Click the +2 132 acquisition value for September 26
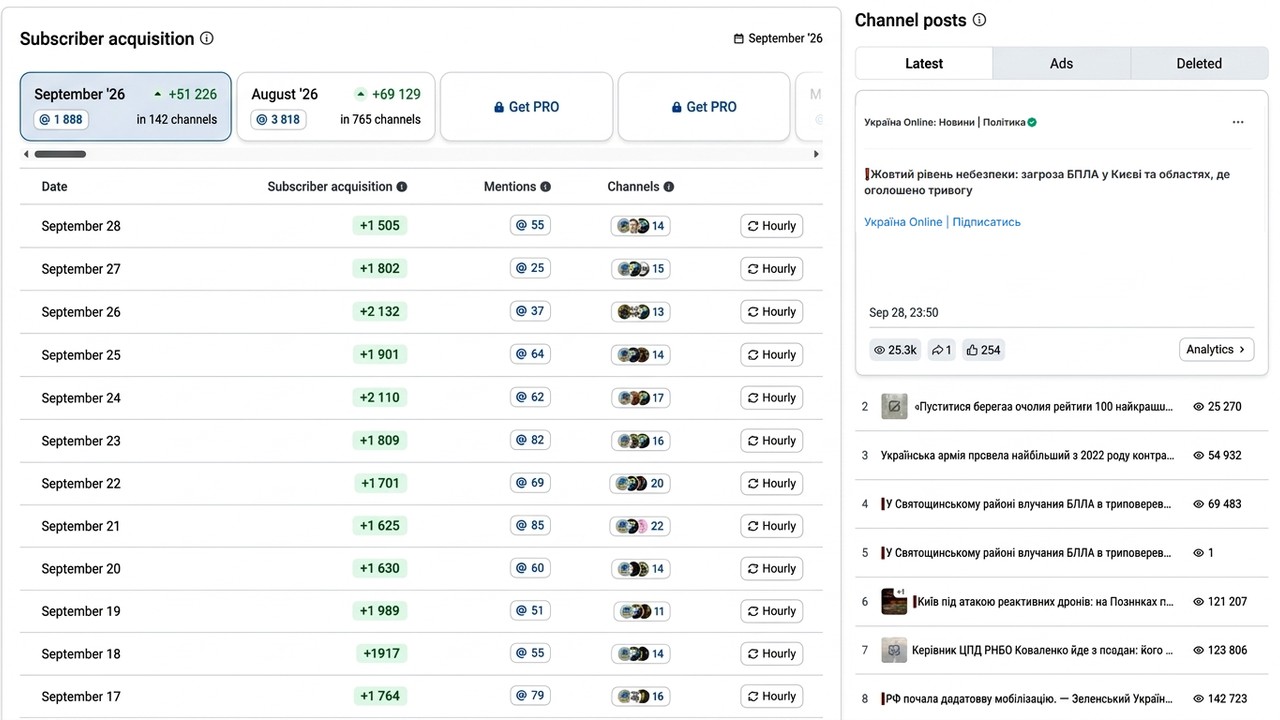The width and height of the screenshot is (1280, 720). coord(380,312)
